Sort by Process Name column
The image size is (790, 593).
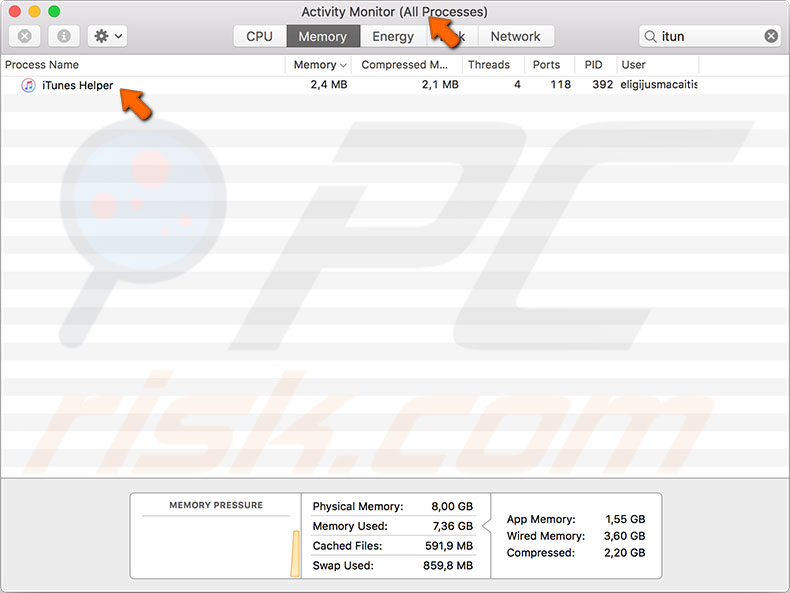click(x=144, y=65)
